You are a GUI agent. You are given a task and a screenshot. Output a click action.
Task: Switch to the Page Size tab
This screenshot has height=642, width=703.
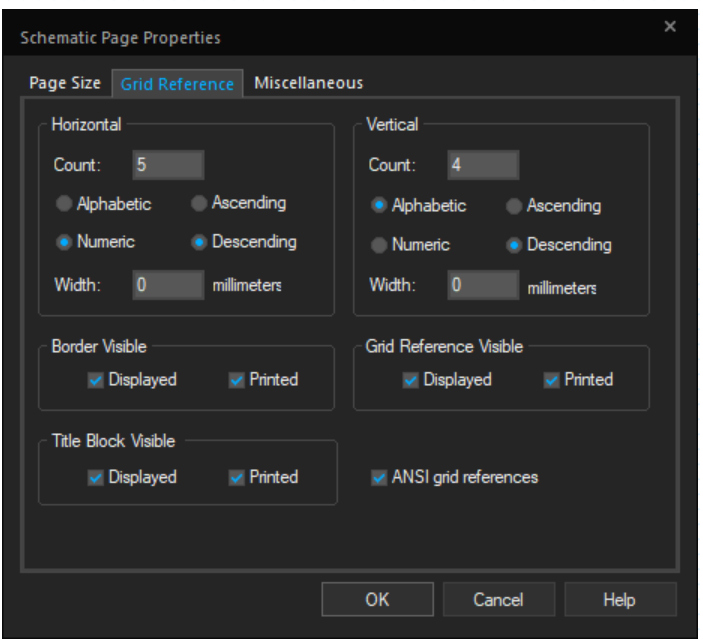click(x=65, y=83)
